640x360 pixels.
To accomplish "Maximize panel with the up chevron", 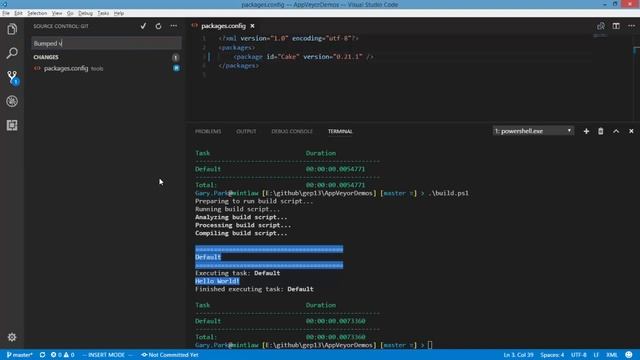I will [x=616, y=131].
